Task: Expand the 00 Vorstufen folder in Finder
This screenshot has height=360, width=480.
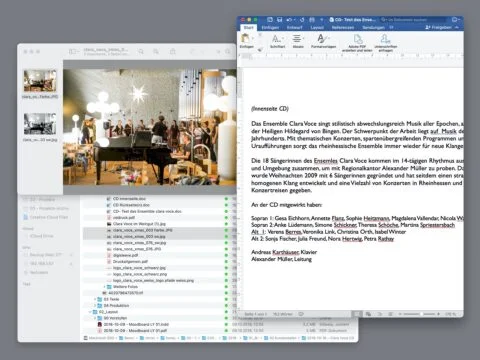Action: pyautogui.click(x=95, y=318)
